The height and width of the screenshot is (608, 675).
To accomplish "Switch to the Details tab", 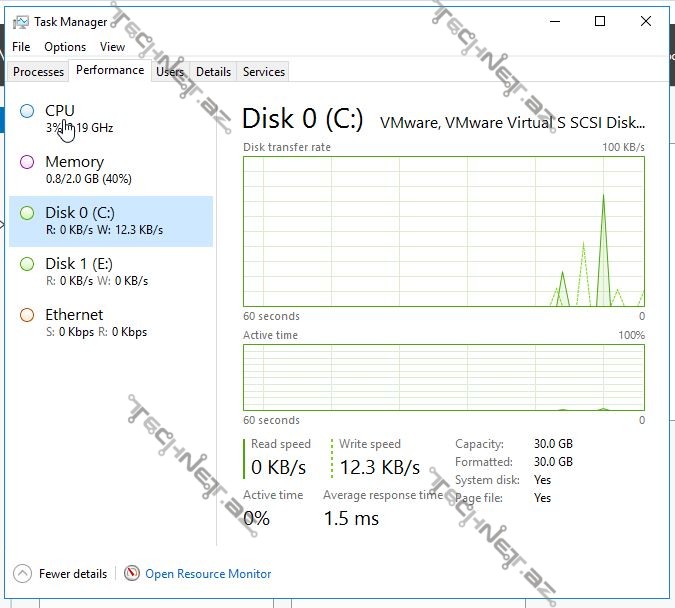I will click(x=213, y=72).
